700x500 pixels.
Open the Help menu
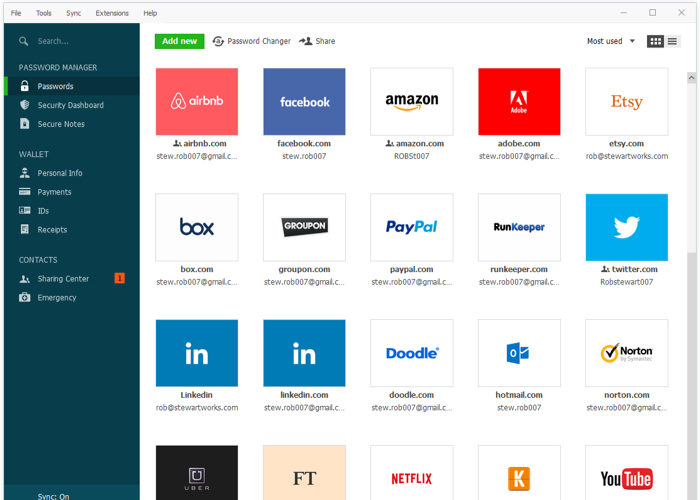[x=150, y=13]
